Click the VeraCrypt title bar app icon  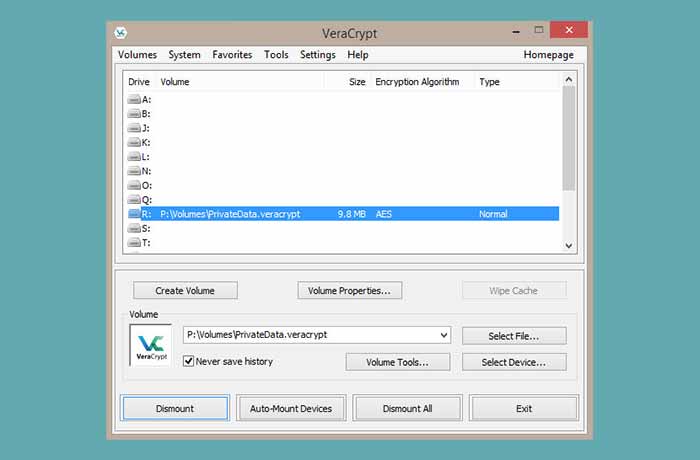(x=121, y=33)
